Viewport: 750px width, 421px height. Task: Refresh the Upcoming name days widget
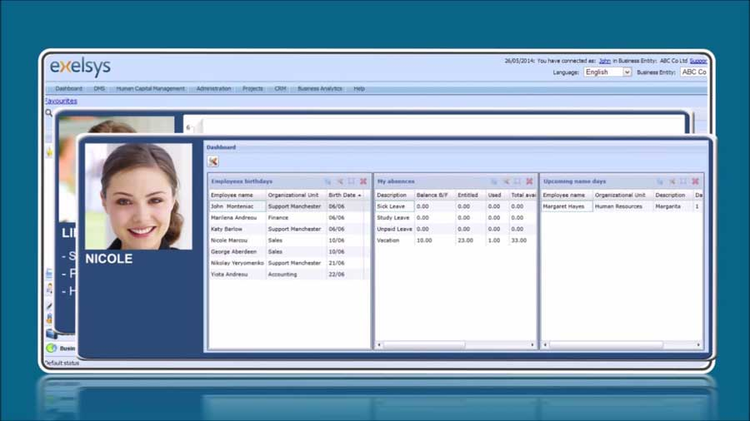pos(660,181)
